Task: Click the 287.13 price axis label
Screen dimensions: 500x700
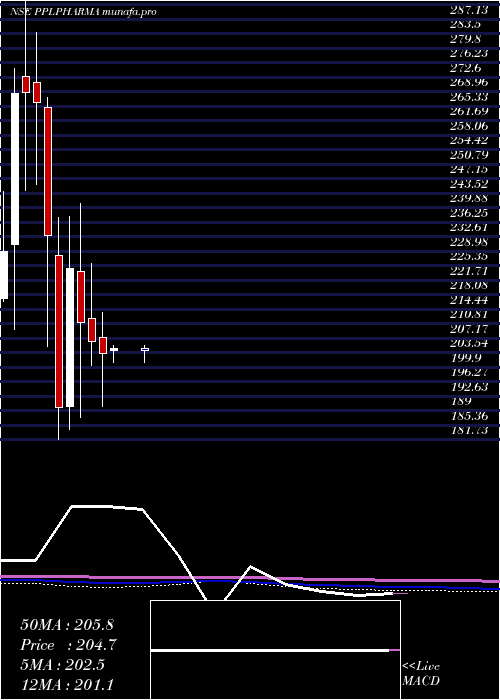Action: click(468, 12)
